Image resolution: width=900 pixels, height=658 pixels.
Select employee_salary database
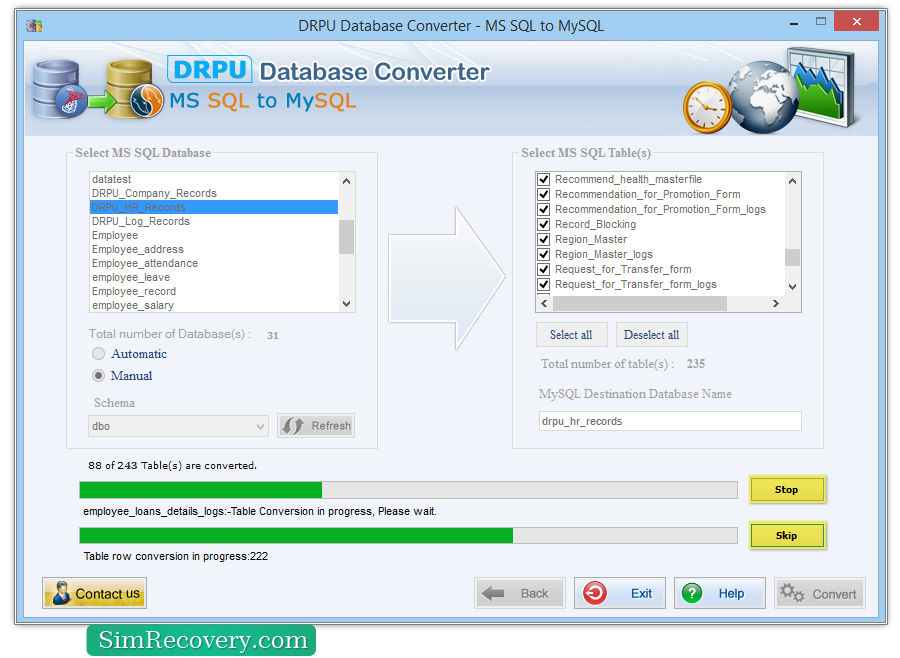click(x=214, y=305)
